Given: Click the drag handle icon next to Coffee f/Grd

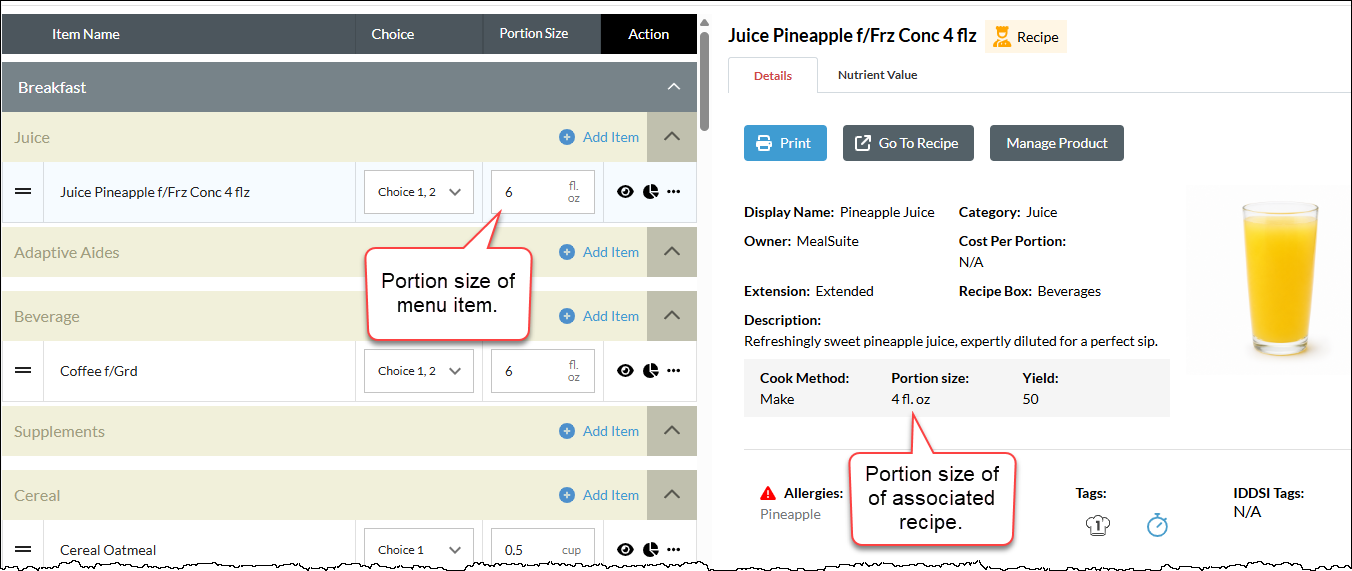Looking at the screenshot, I should click(23, 371).
